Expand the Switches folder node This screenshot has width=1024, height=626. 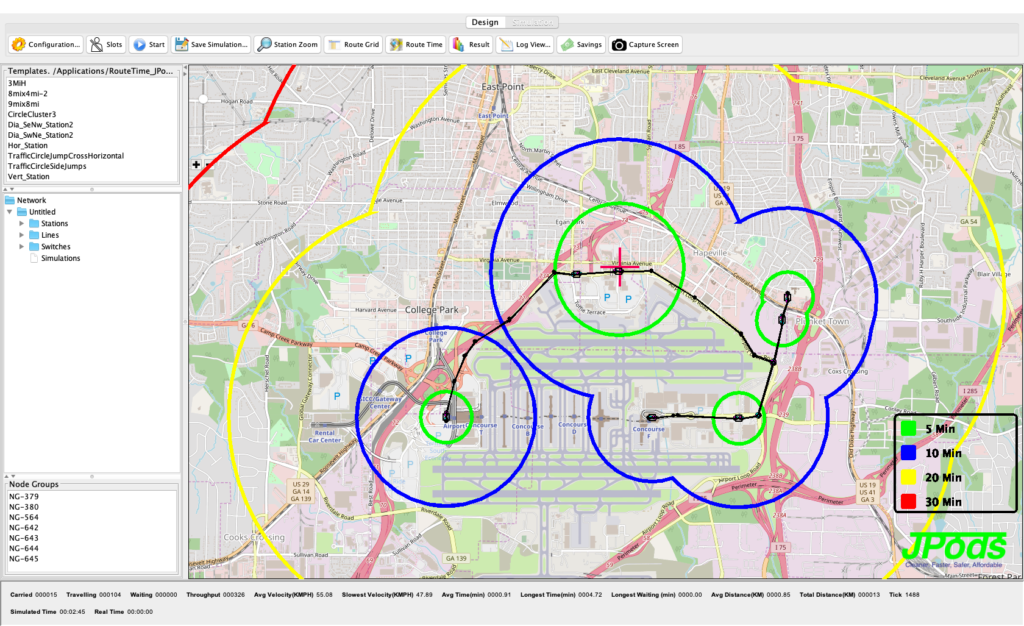click(22, 246)
